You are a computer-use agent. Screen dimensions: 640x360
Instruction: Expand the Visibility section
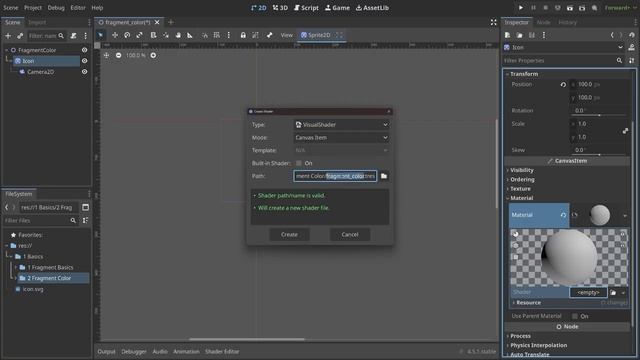[521, 170]
